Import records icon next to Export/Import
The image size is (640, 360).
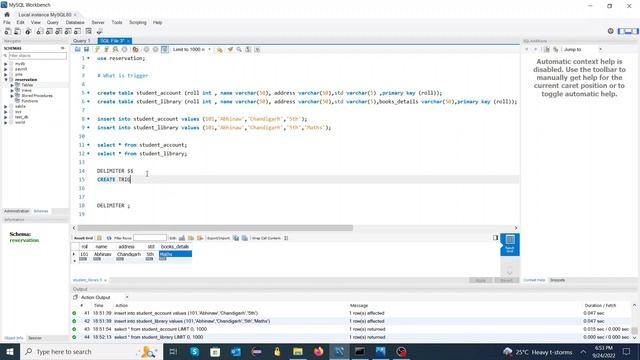pos(245,238)
